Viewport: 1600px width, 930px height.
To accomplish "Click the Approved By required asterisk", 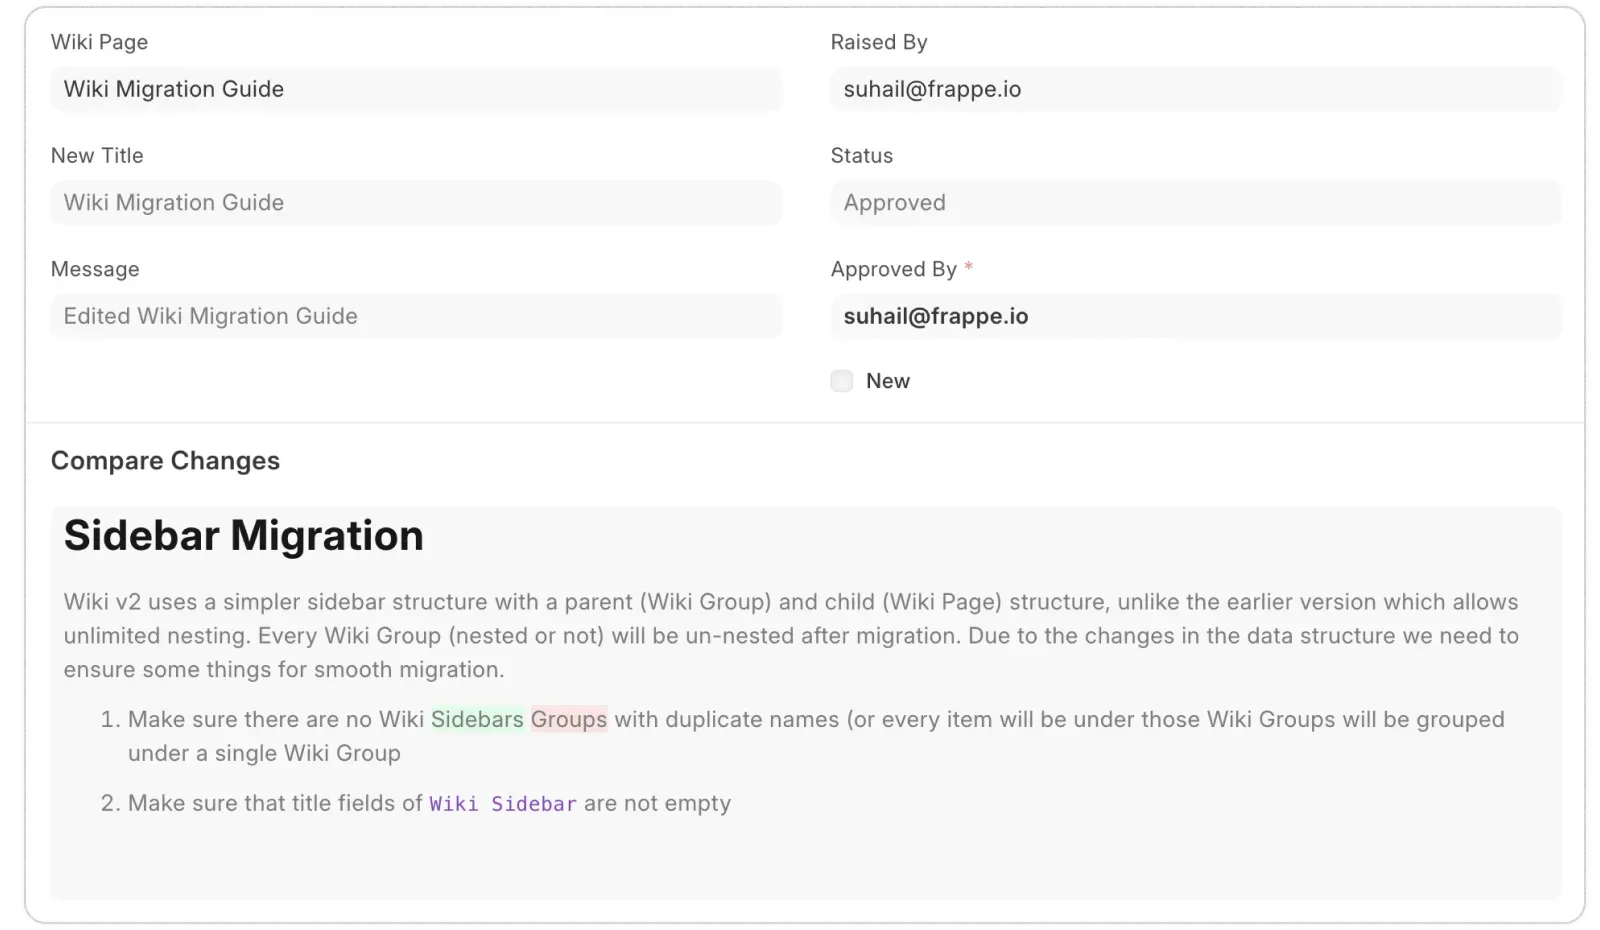I will pos(968,268).
